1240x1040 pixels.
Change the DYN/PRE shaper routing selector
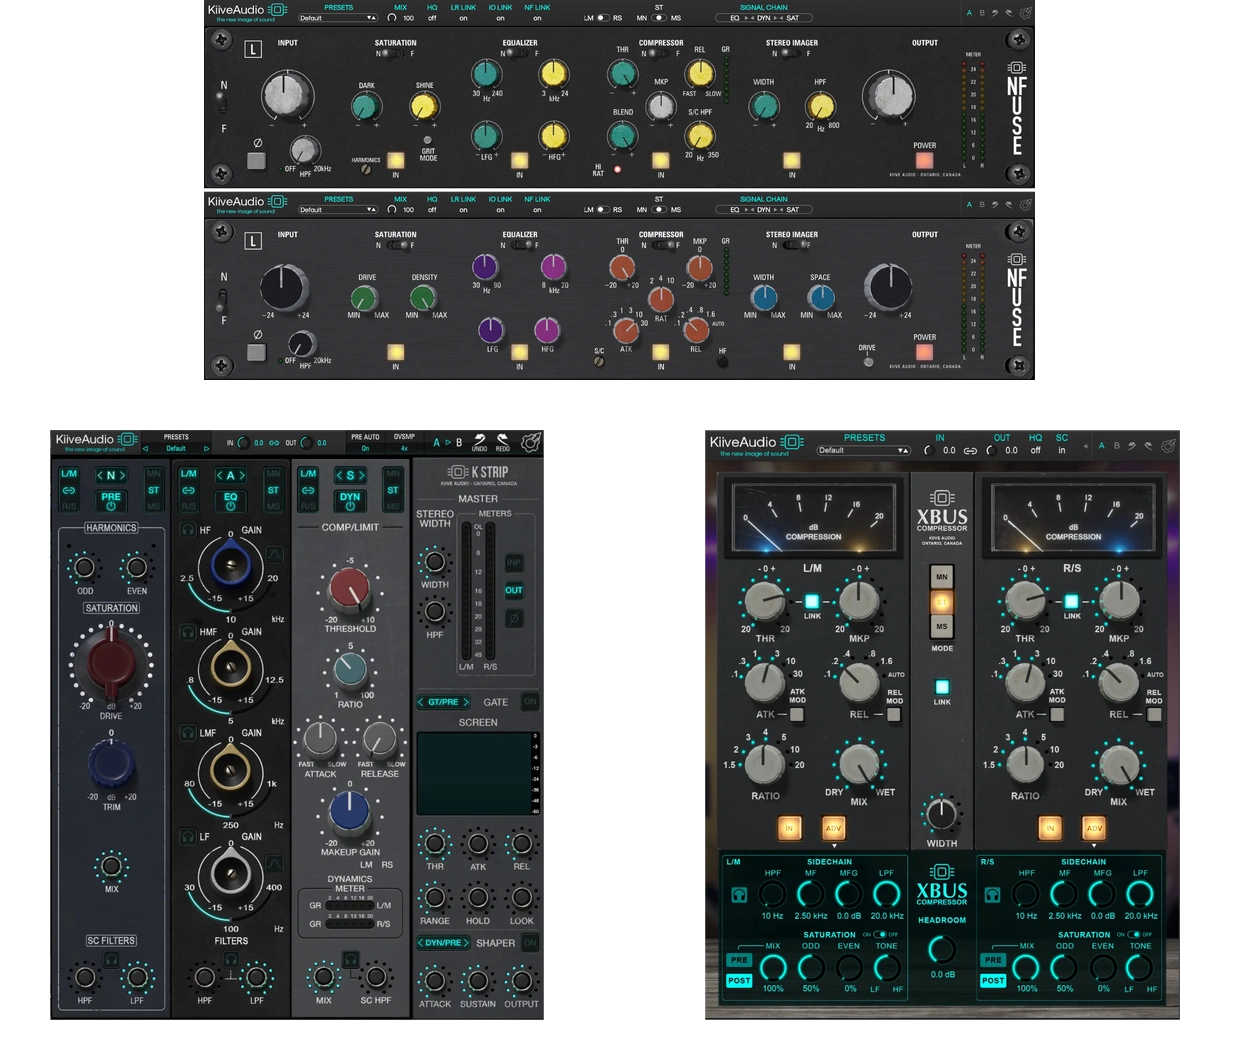[x=443, y=943]
